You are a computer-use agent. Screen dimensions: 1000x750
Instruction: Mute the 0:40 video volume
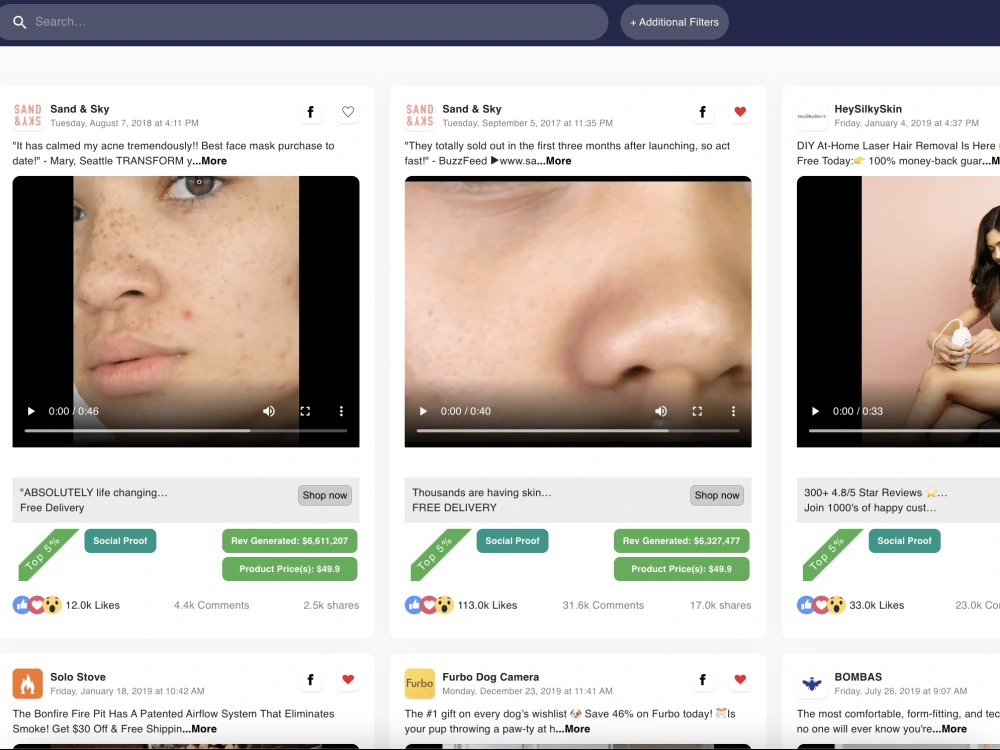click(661, 411)
